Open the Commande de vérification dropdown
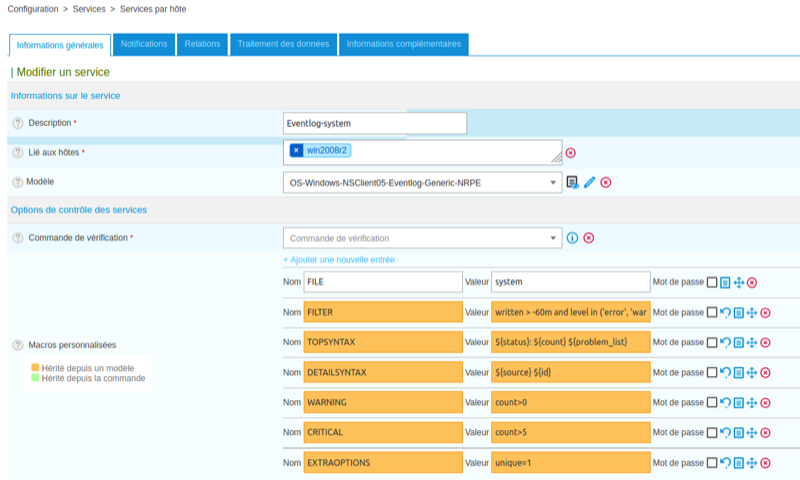The image size is (800, 480). 554,238
